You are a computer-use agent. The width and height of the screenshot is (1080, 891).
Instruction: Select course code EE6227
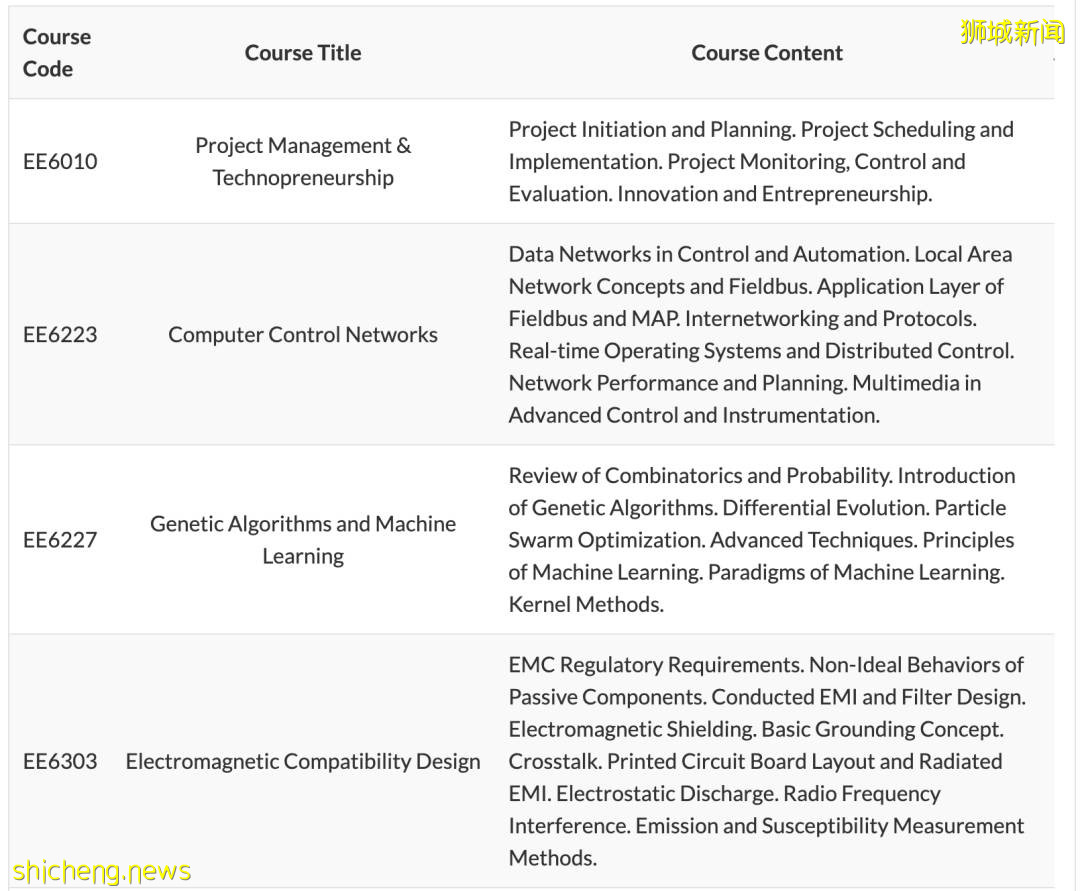pos(60,540)
